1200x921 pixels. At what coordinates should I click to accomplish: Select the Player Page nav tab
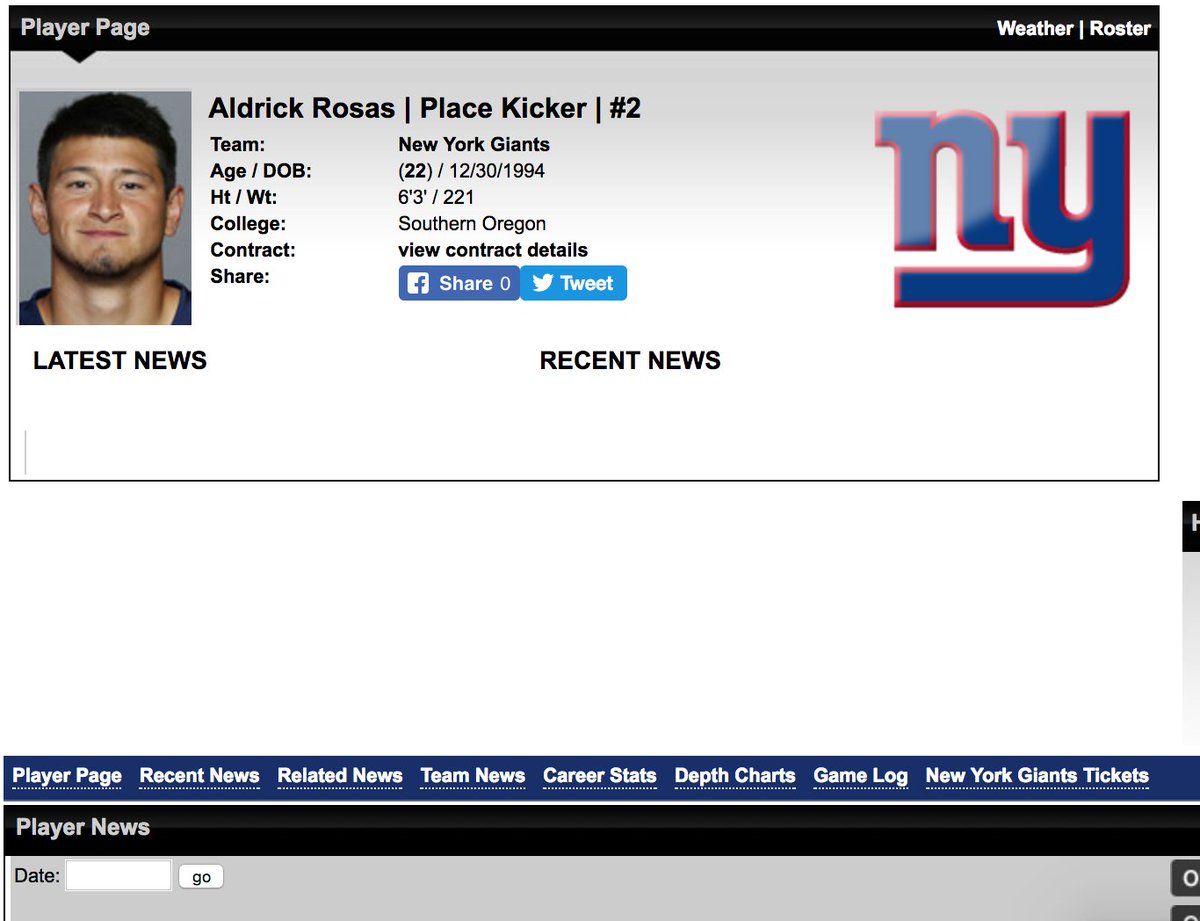[67, 776]
